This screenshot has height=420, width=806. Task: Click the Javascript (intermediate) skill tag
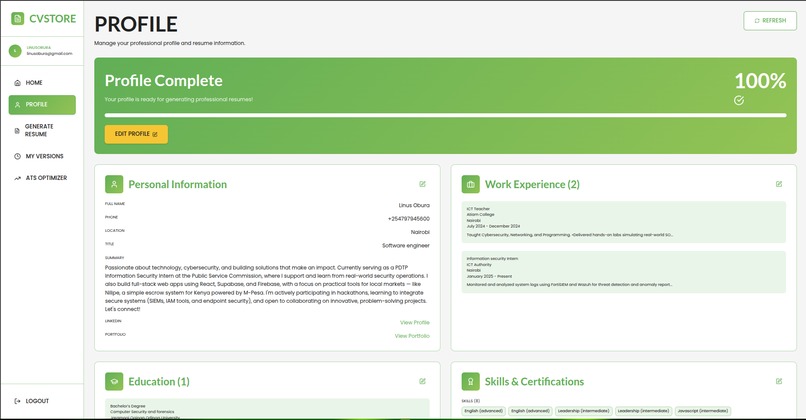703,411
